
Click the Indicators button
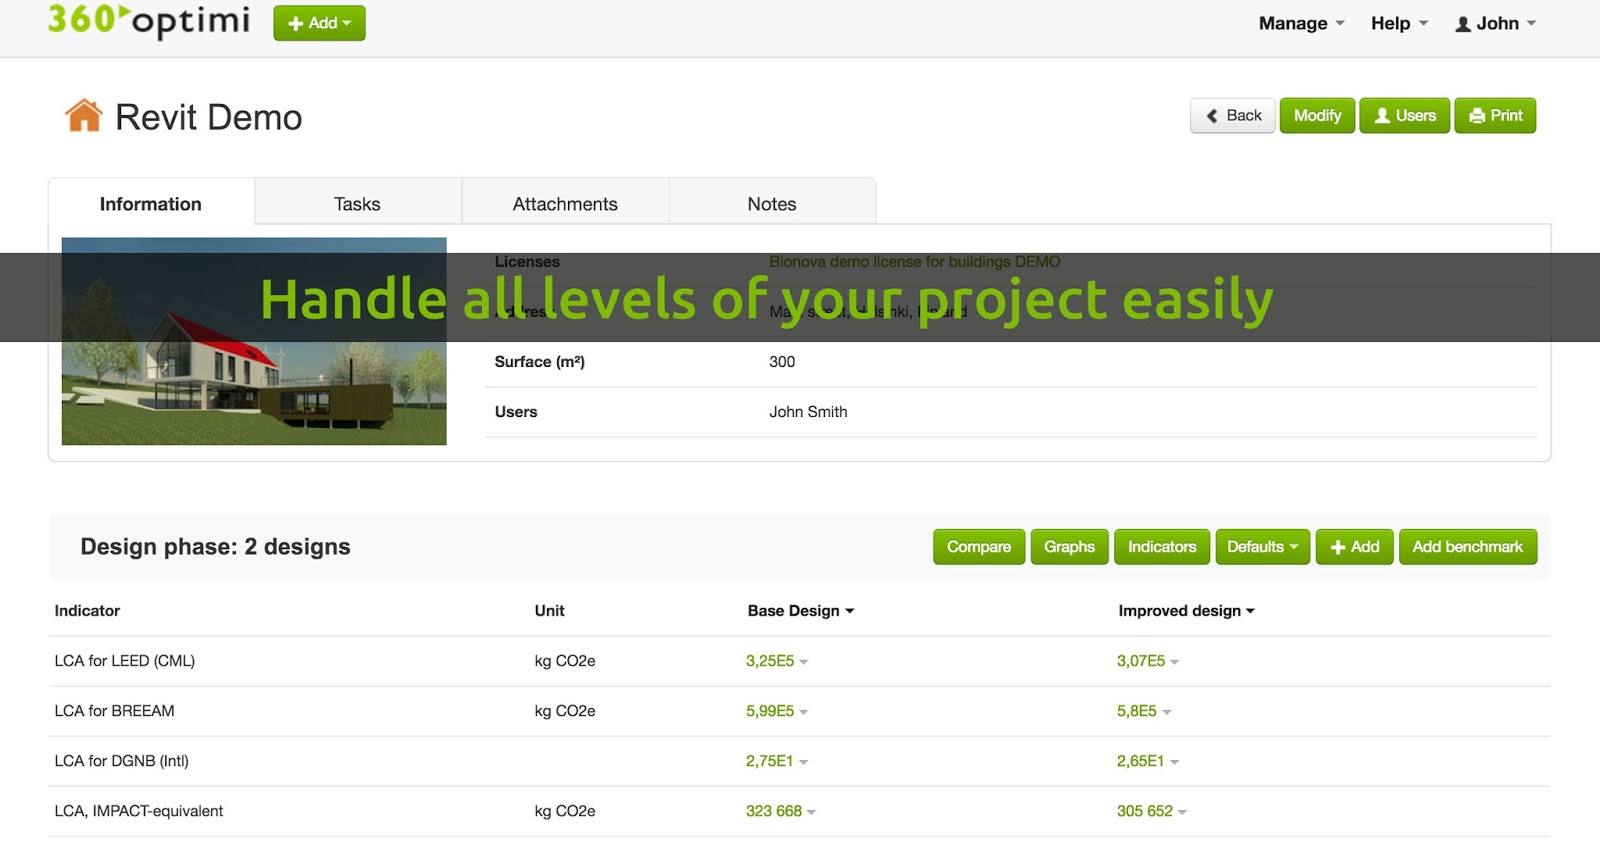tap(1162, 547)
